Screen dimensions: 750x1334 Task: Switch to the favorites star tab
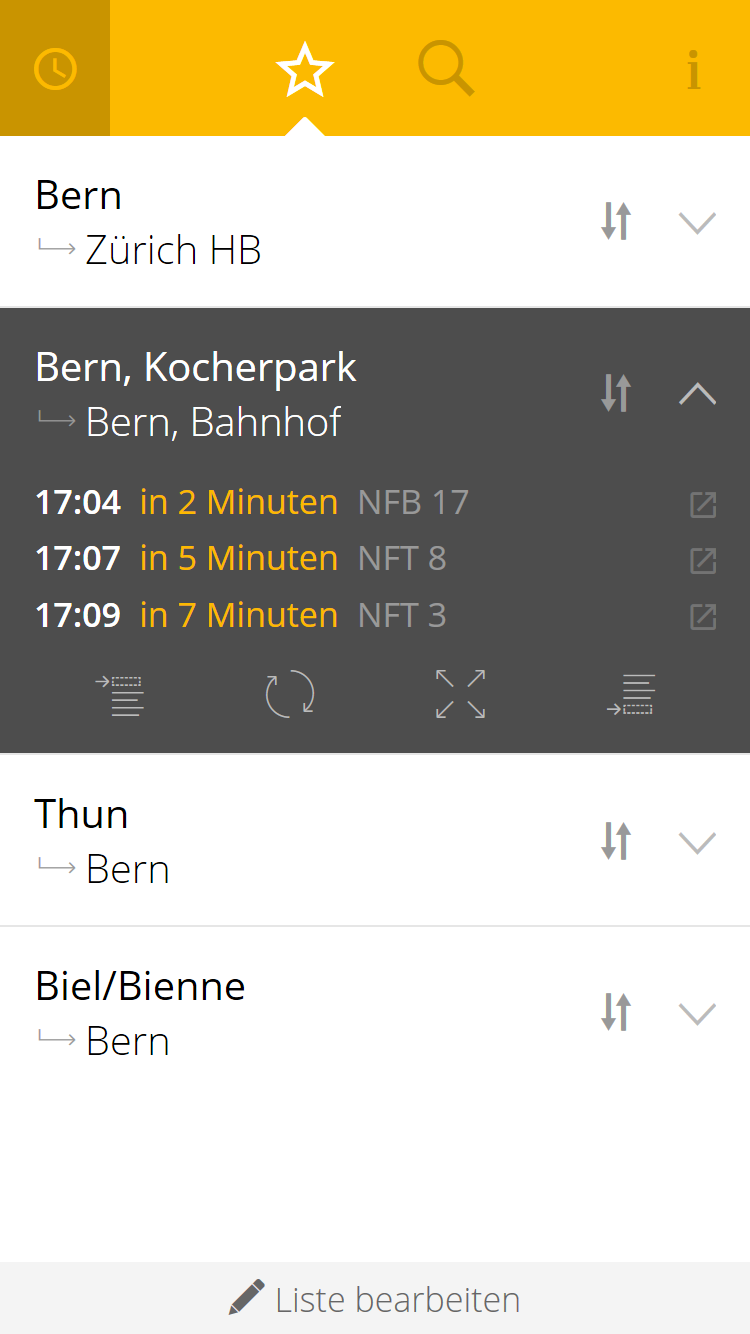(304, 69)
